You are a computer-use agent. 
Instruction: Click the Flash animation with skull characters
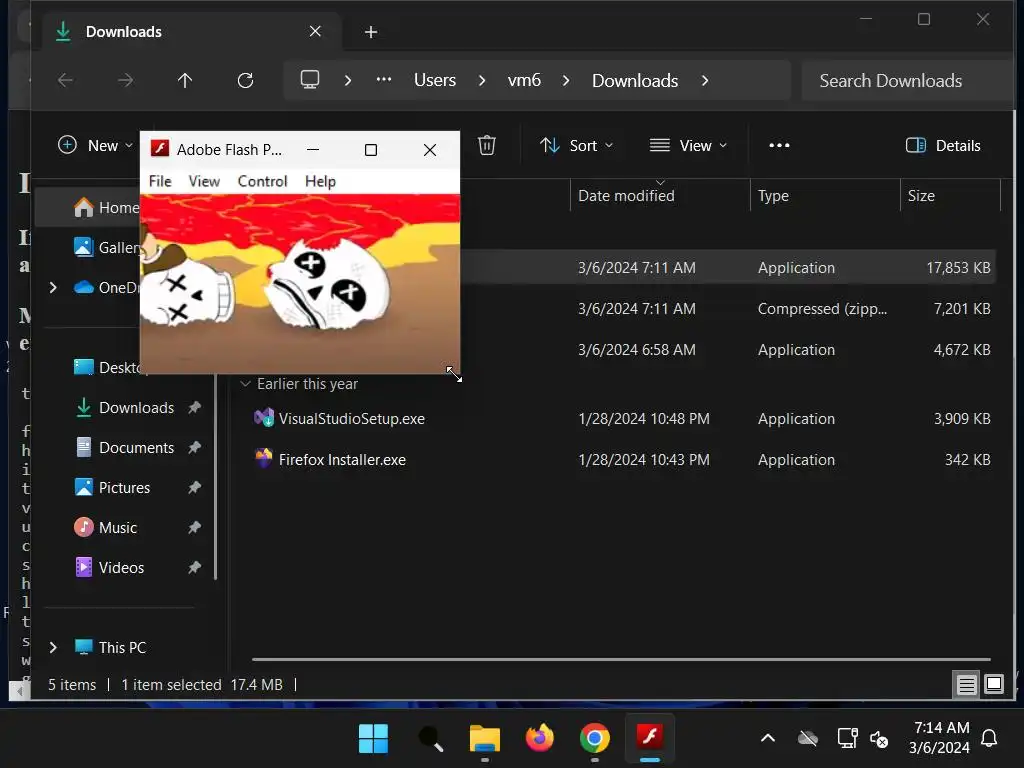[x=300, y=283]
